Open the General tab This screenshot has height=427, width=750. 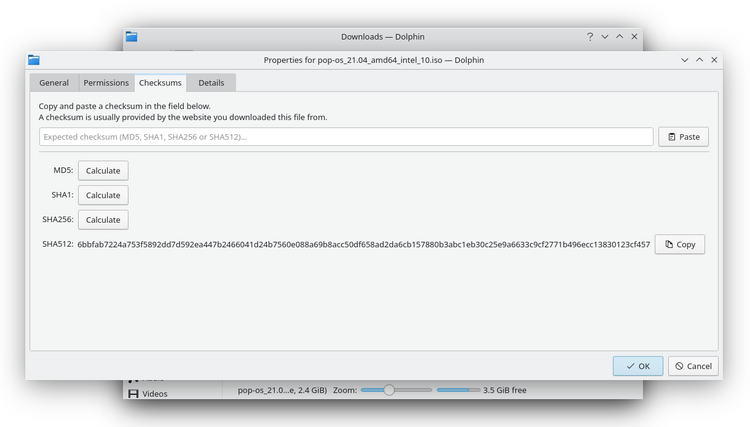(54, 83)
